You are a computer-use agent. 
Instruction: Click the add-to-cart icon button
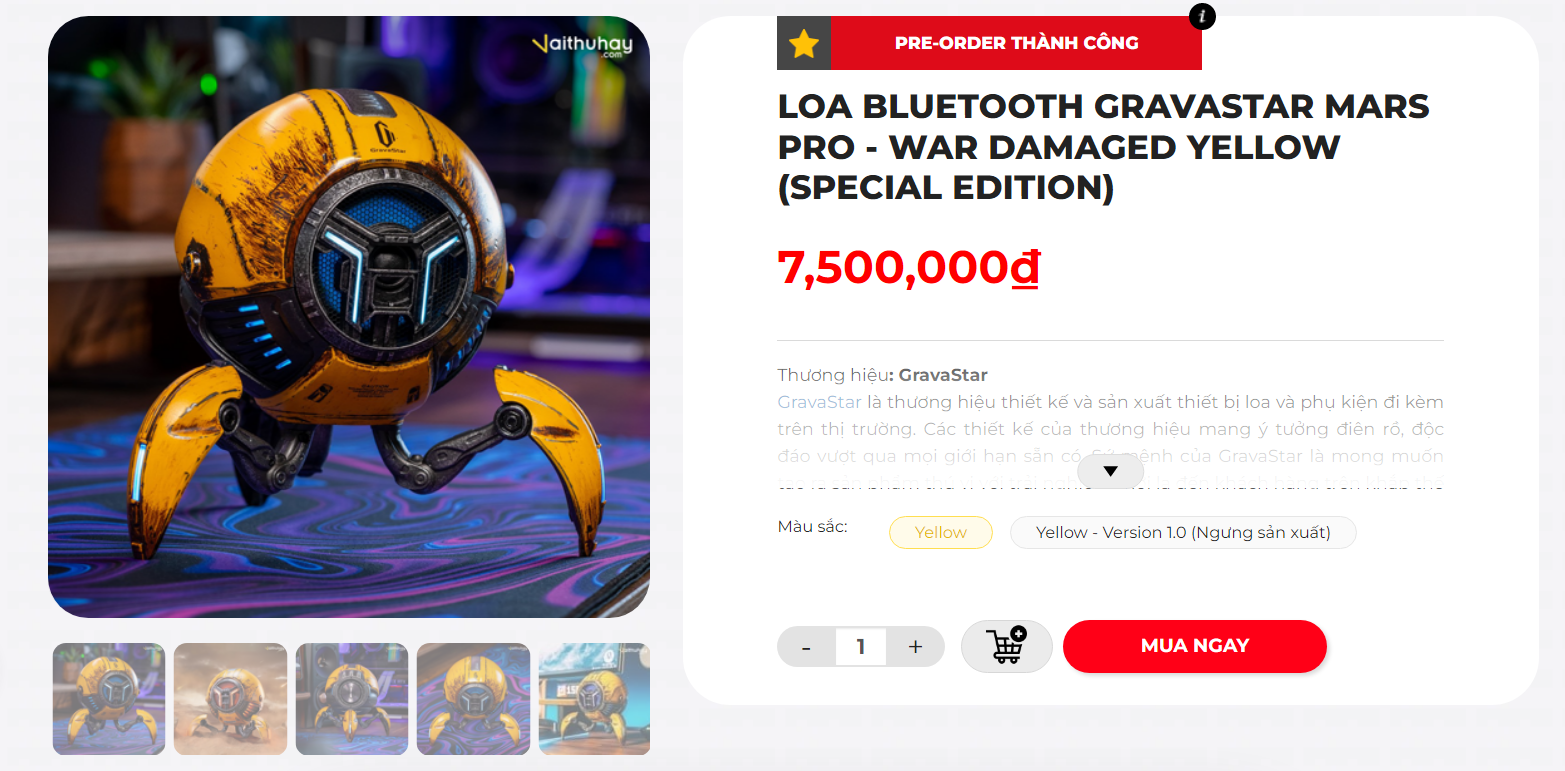[x=1006, y=646]
